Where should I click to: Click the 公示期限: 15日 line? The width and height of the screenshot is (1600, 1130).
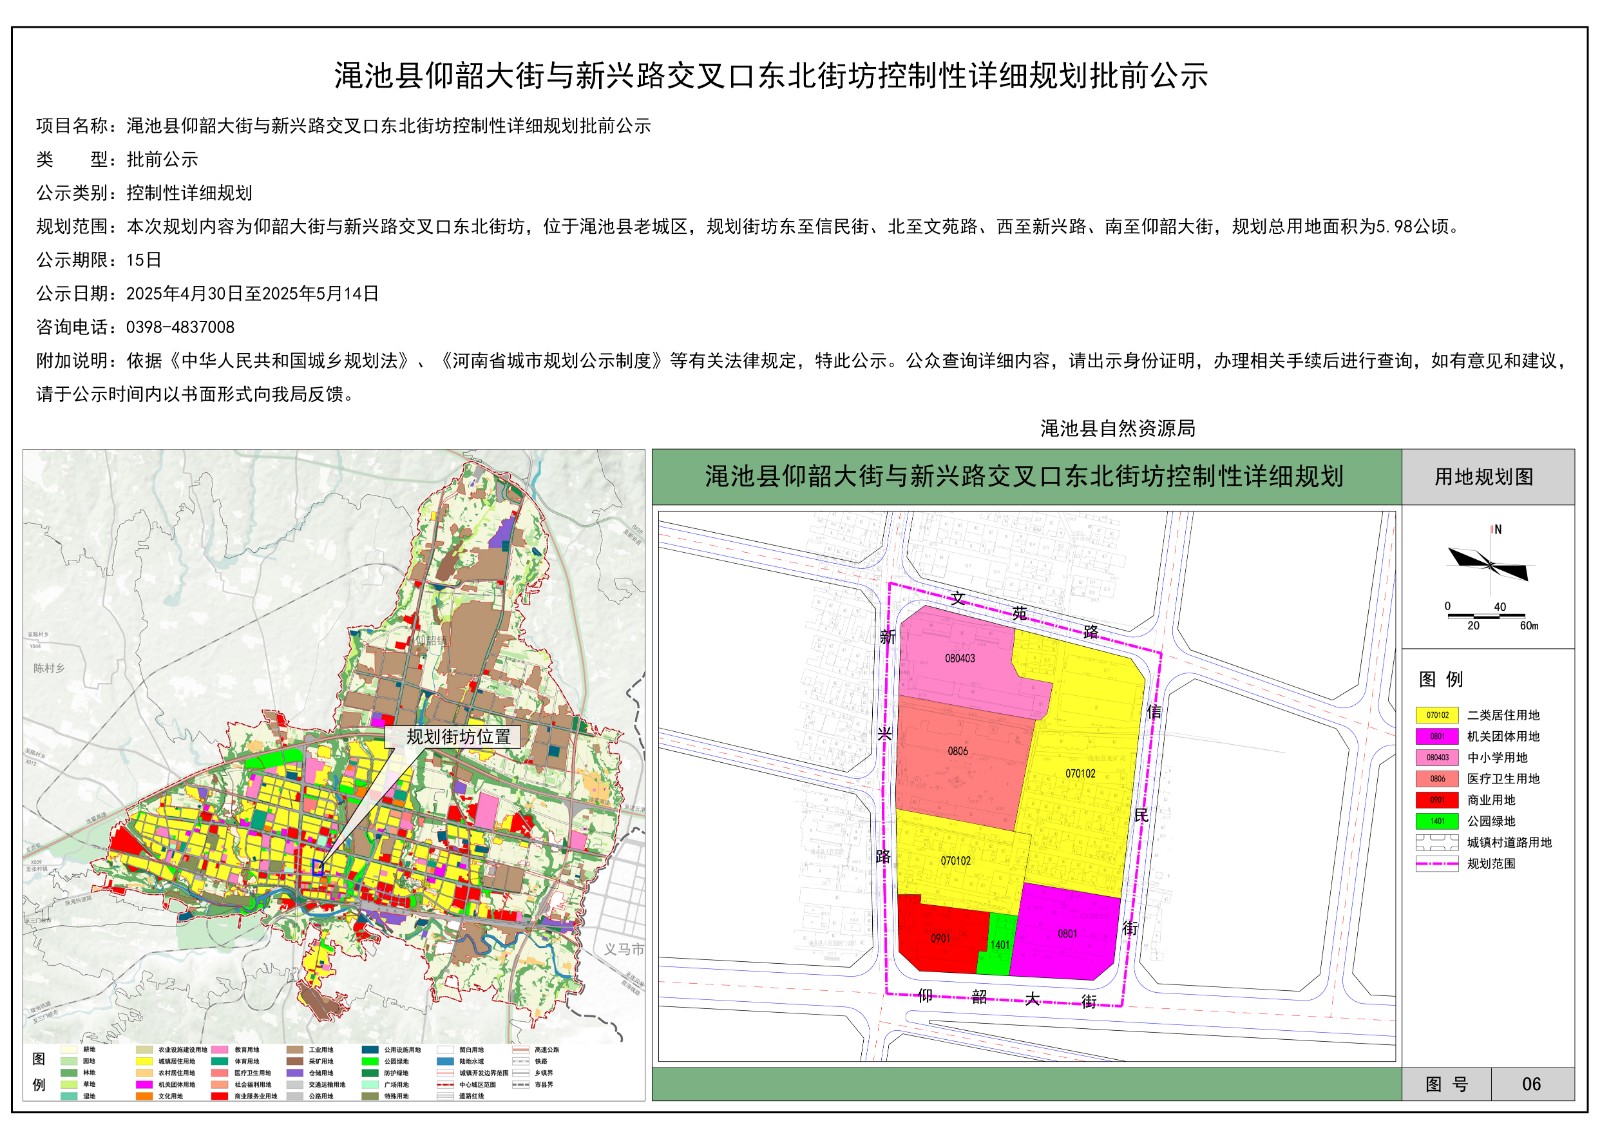(99, 260)
